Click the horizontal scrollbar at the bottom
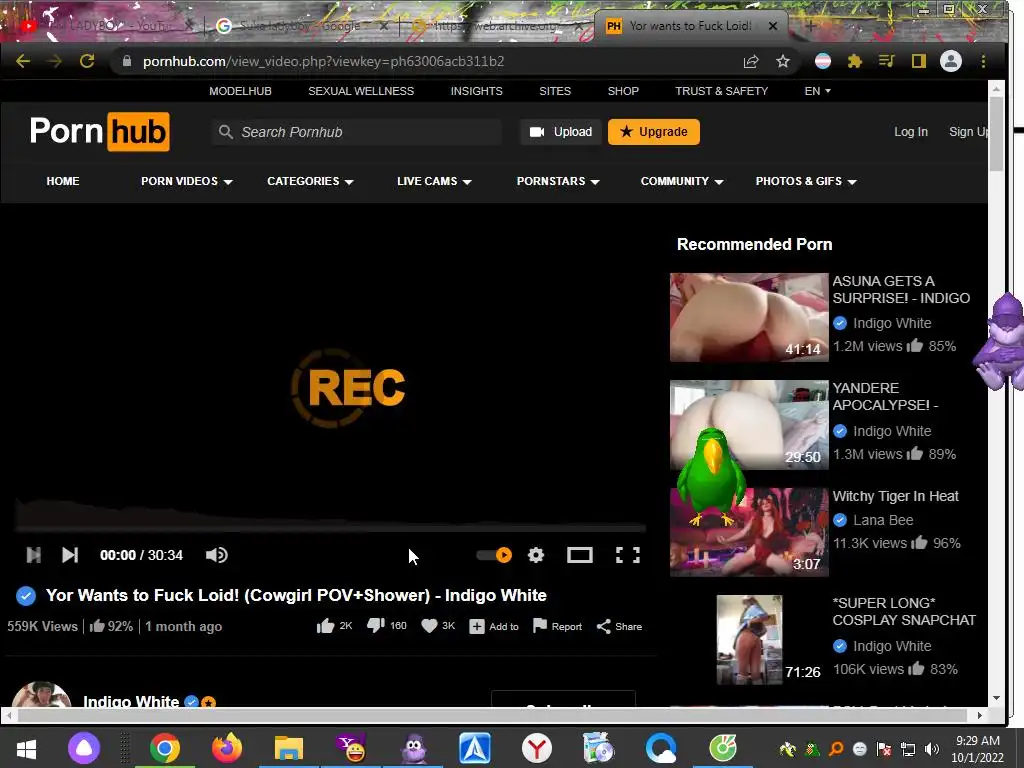Screen dimensions: 1024x768 tap(492, 716)
